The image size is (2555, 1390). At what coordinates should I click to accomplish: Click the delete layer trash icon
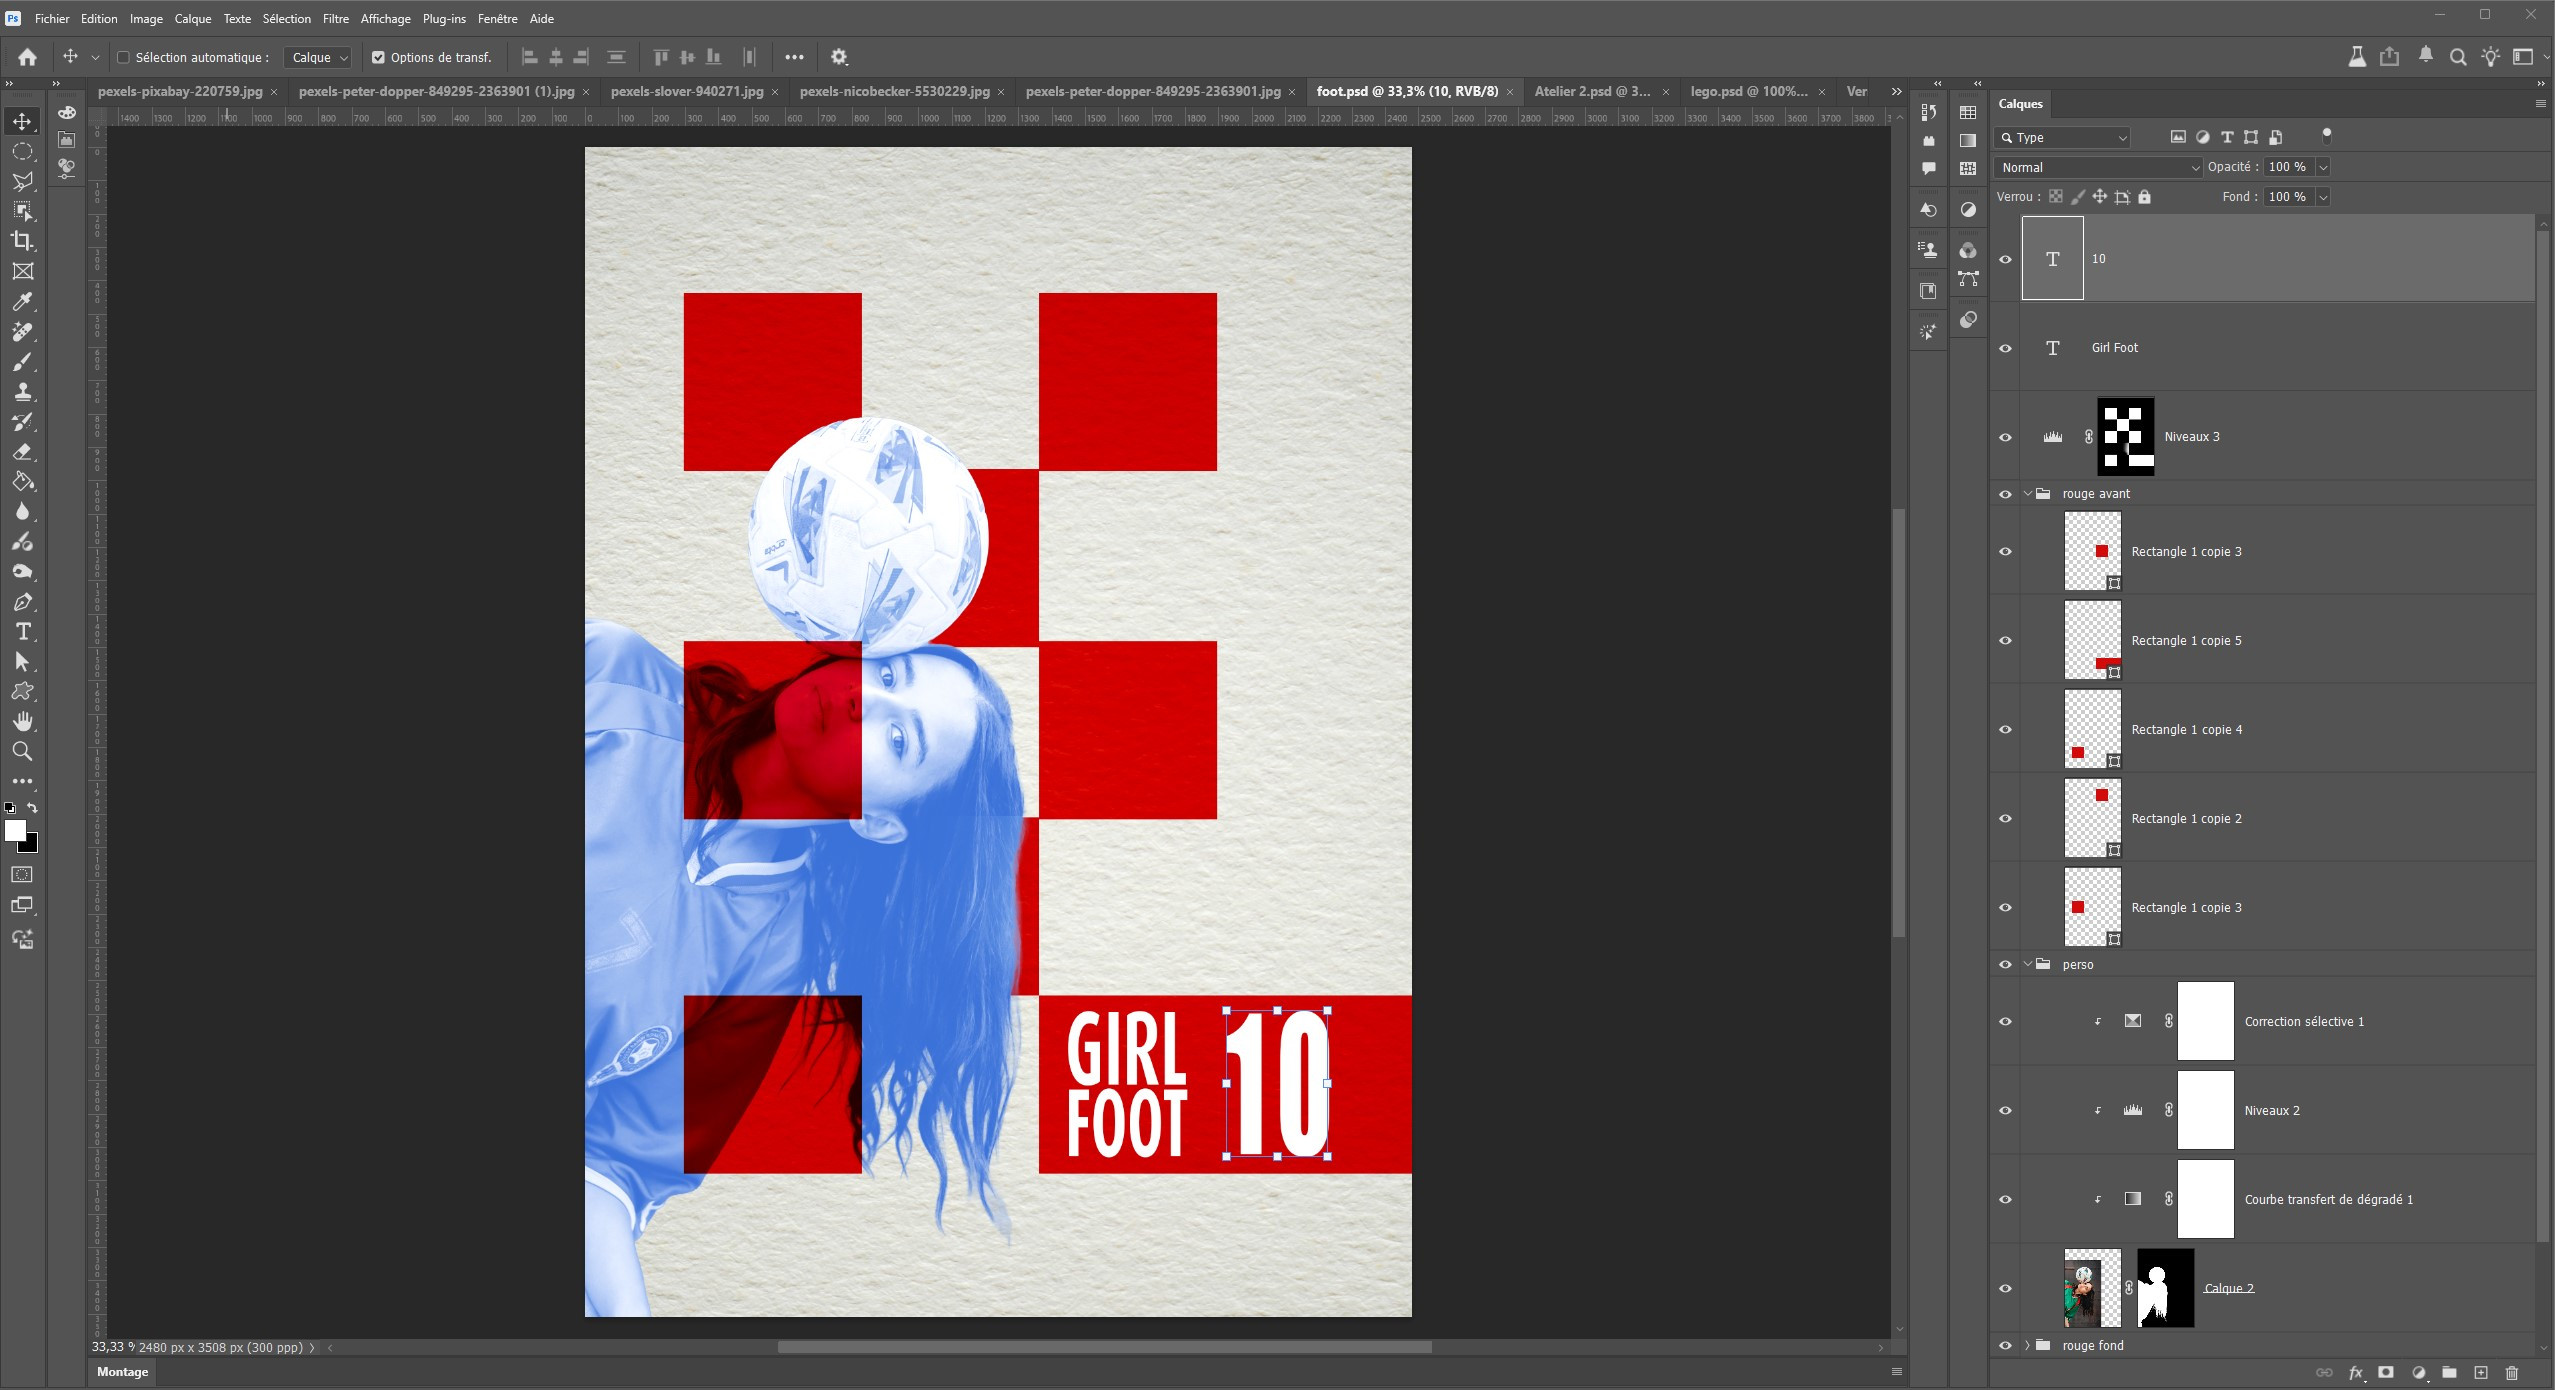tap(2512, 1373)
